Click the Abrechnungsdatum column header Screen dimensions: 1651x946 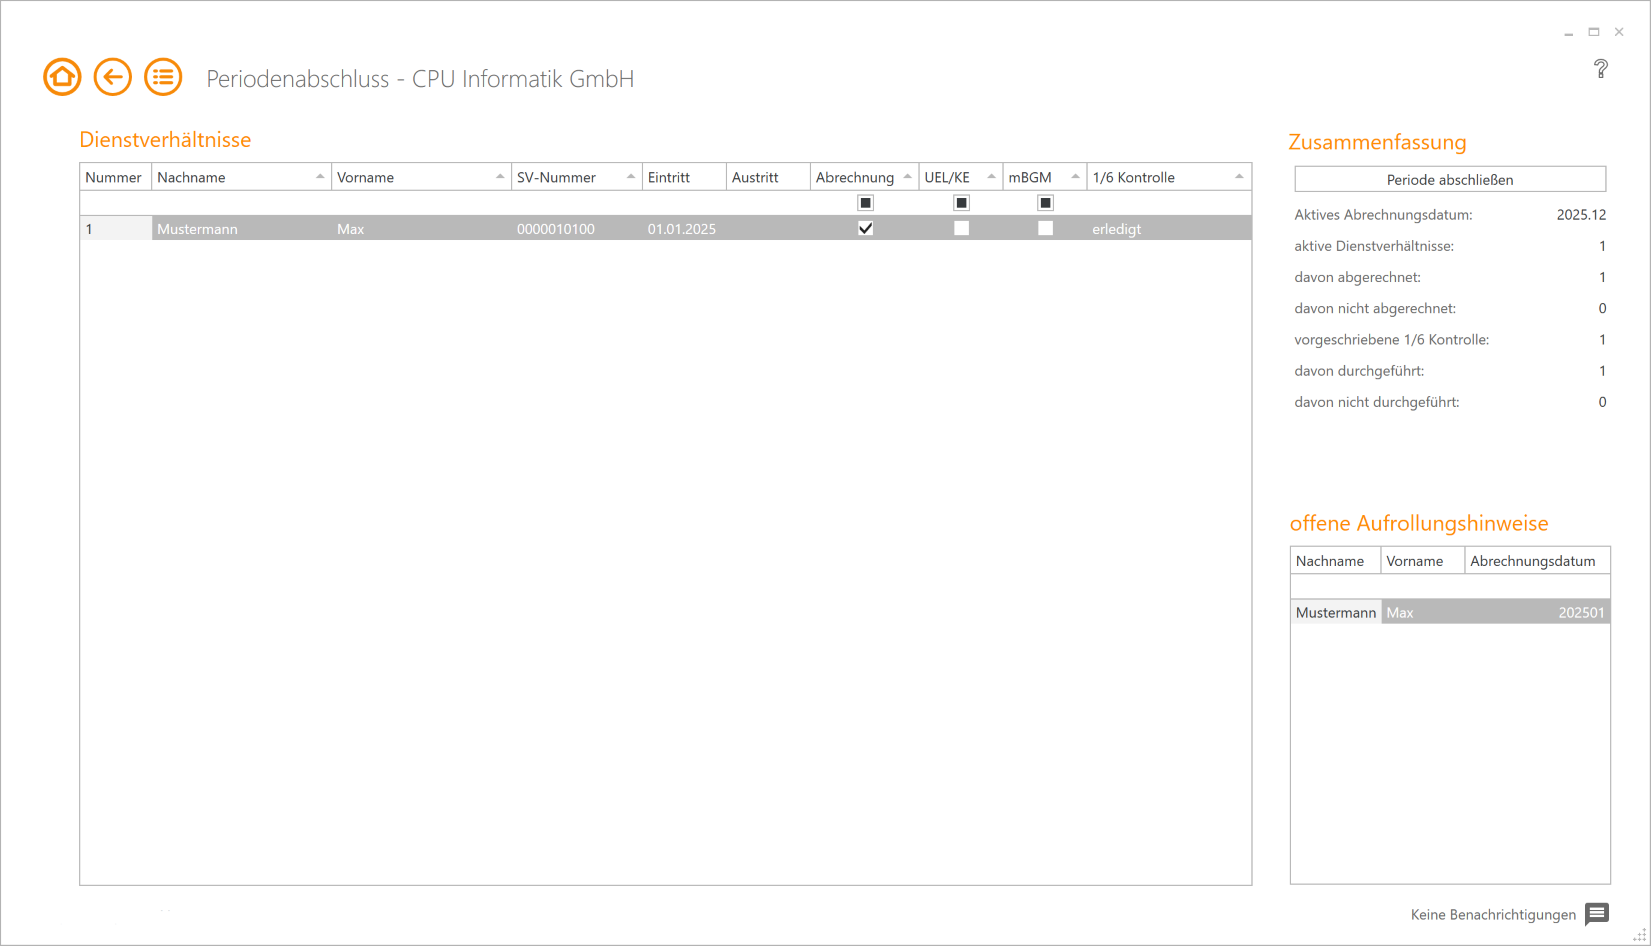tap(1532, 560)
